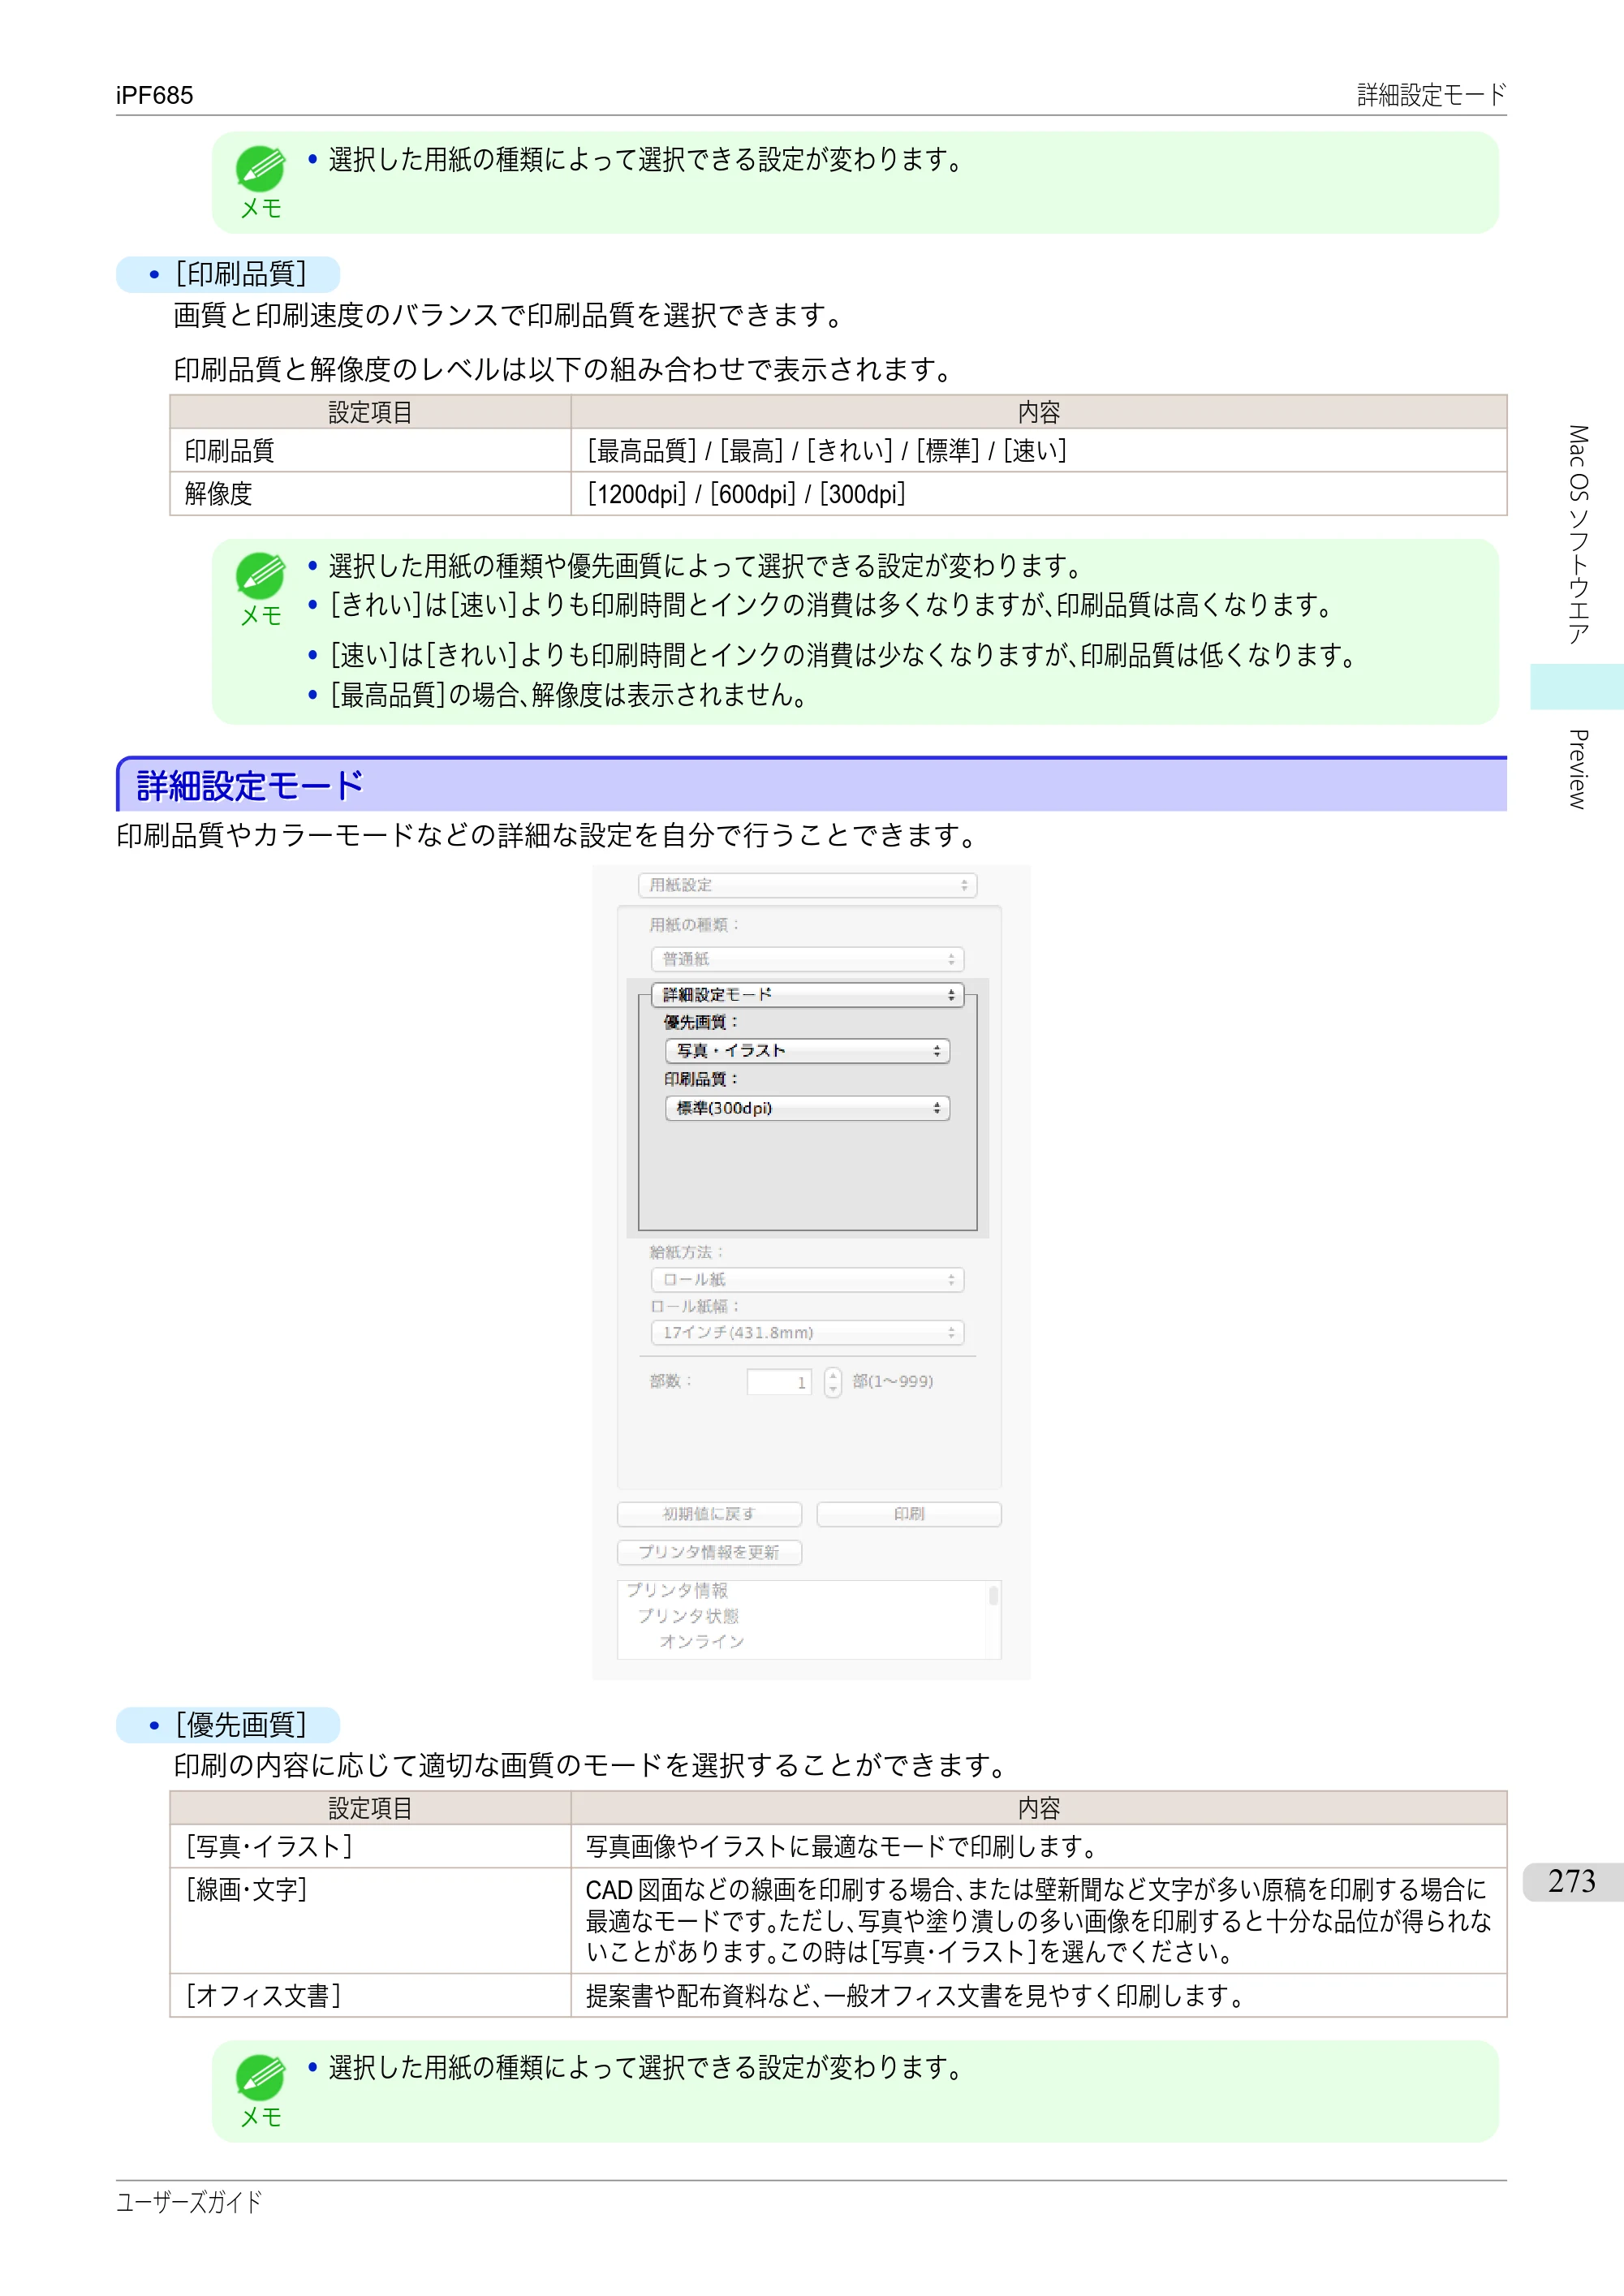1624x2296 pixels.
Task: Click the プリンタ情報を更新 button
Action: coord(709,1552)
